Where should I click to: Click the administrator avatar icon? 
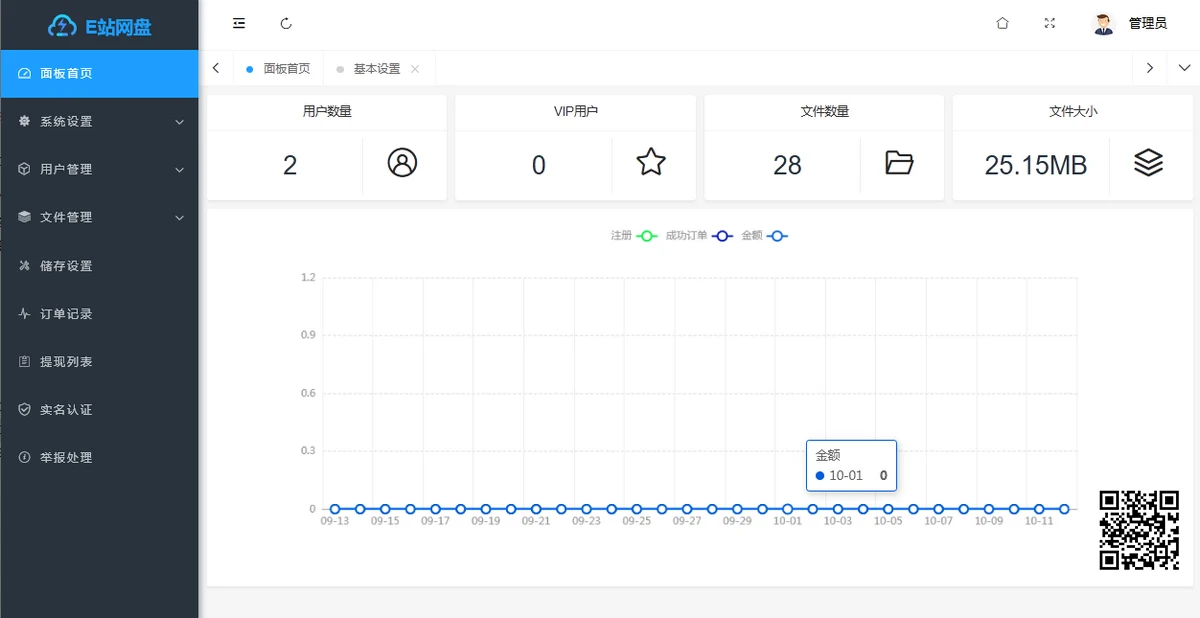click(x=1104, y=24)
